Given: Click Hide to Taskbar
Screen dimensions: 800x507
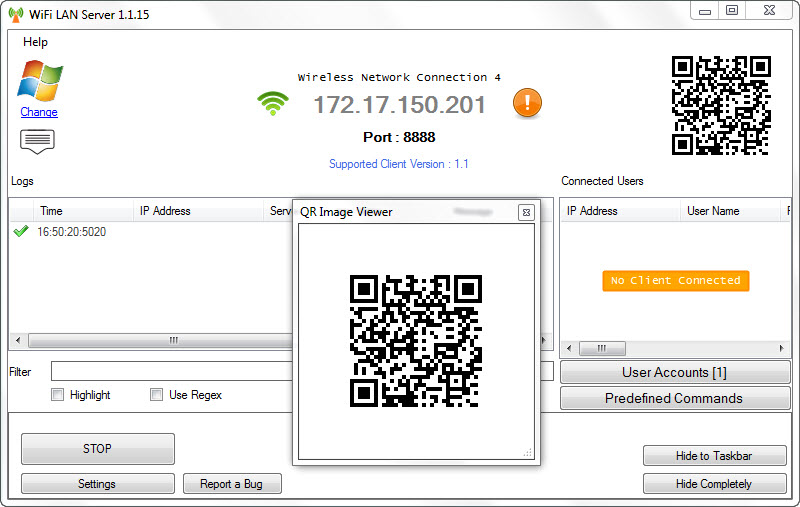Looking at the screenshot, I should (714, 455).
